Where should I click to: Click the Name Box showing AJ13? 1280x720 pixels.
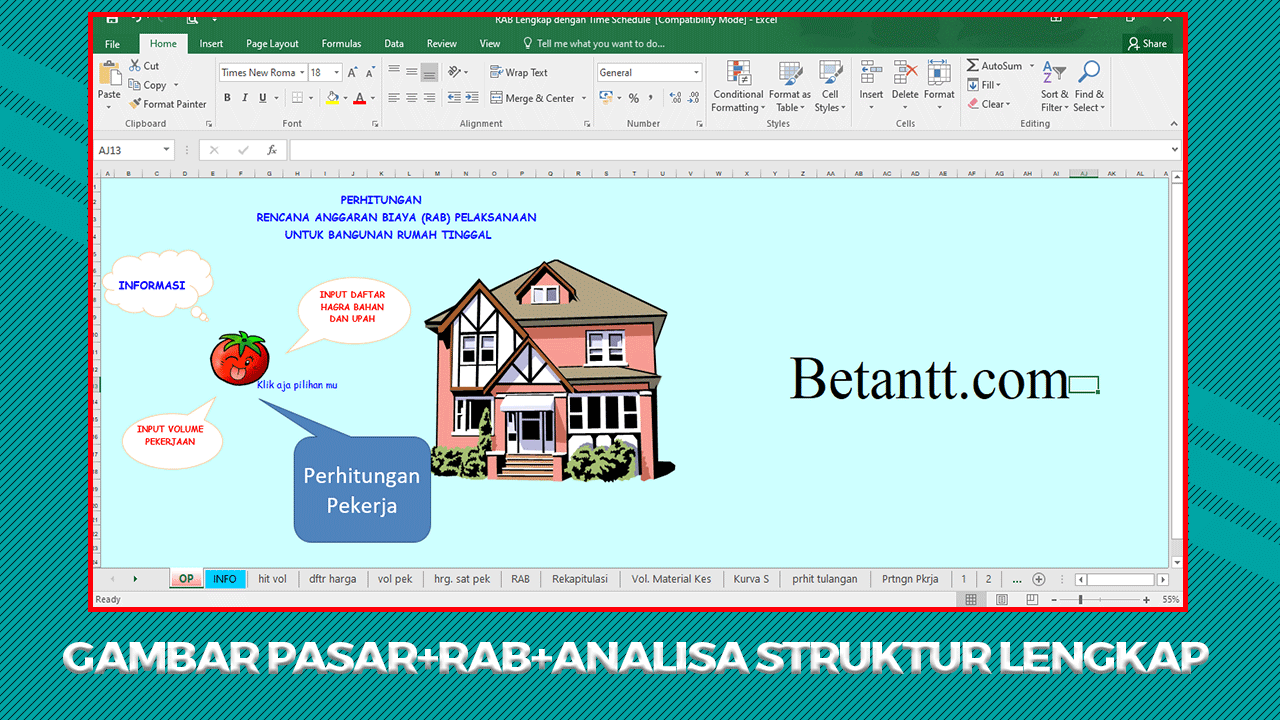134,150
